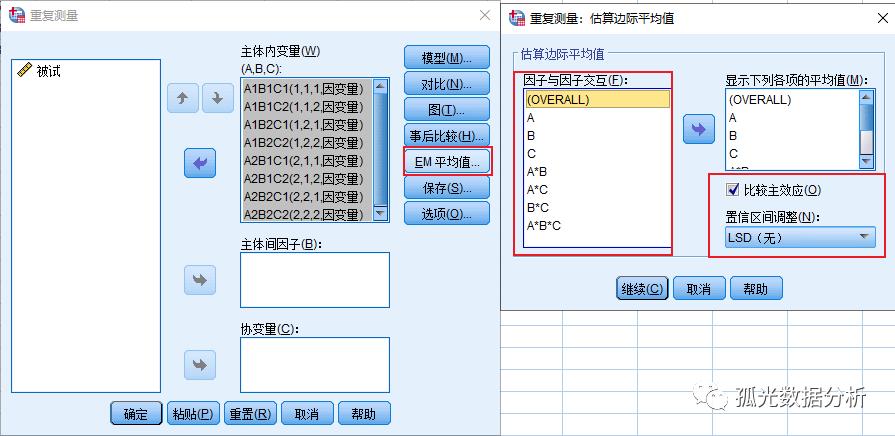Move selected variable down with down arrow
This screenshot has height=436, width=895.
[217, 98]
